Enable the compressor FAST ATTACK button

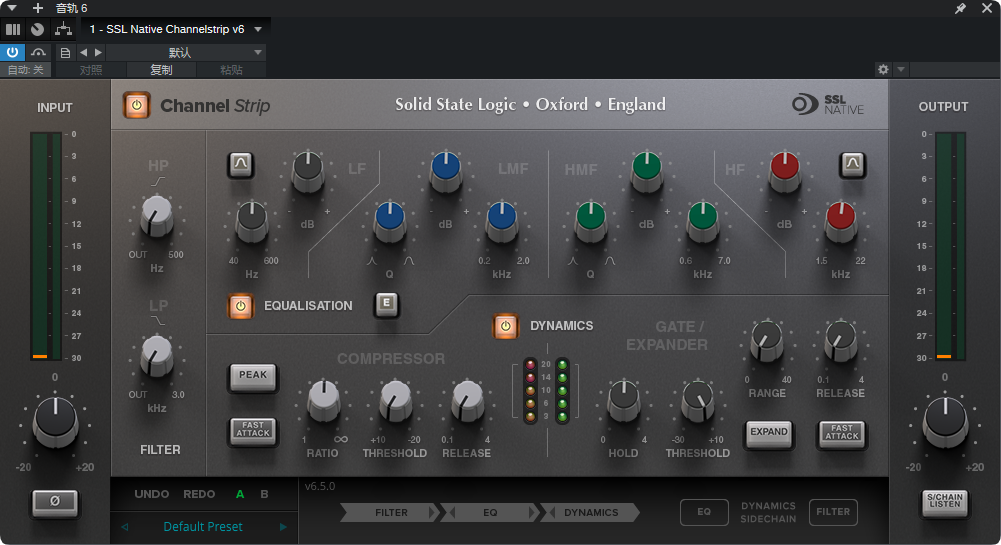tap(253, 430)
